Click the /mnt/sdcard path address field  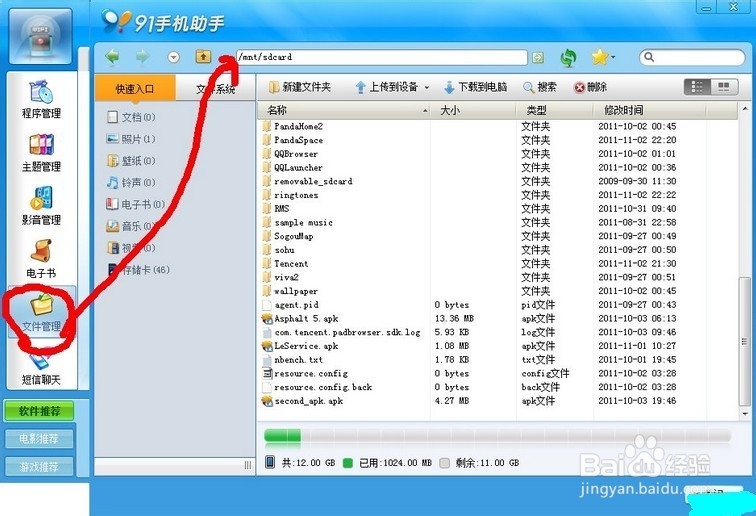381,57
